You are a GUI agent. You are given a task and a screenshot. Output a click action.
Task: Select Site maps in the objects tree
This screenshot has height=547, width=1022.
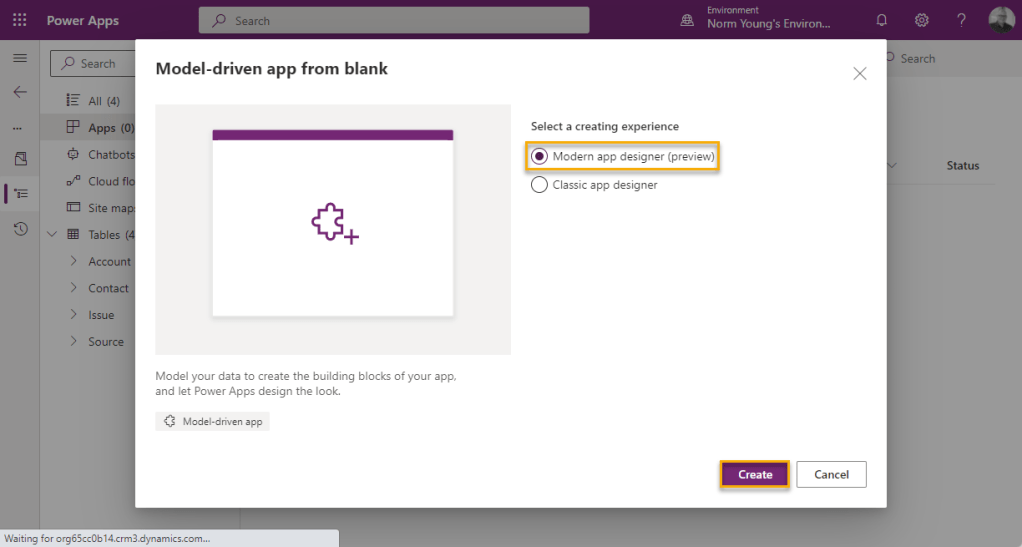(111, 208)
